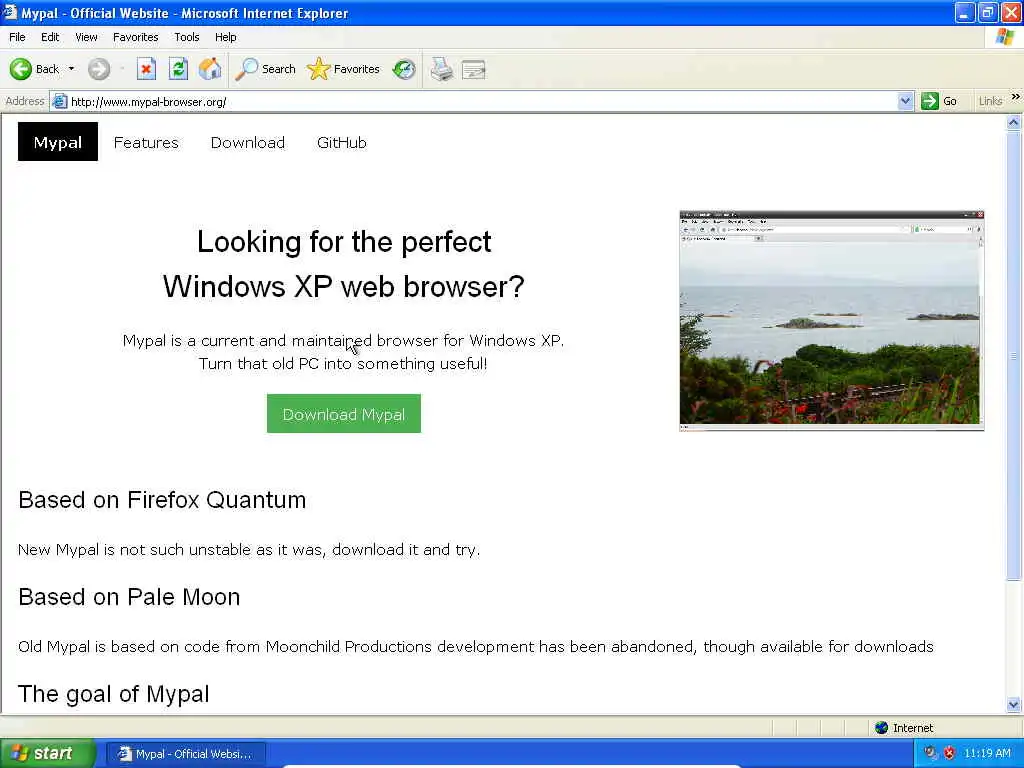
Task: Open the Download nav link
Action: (x=248, y=142)
